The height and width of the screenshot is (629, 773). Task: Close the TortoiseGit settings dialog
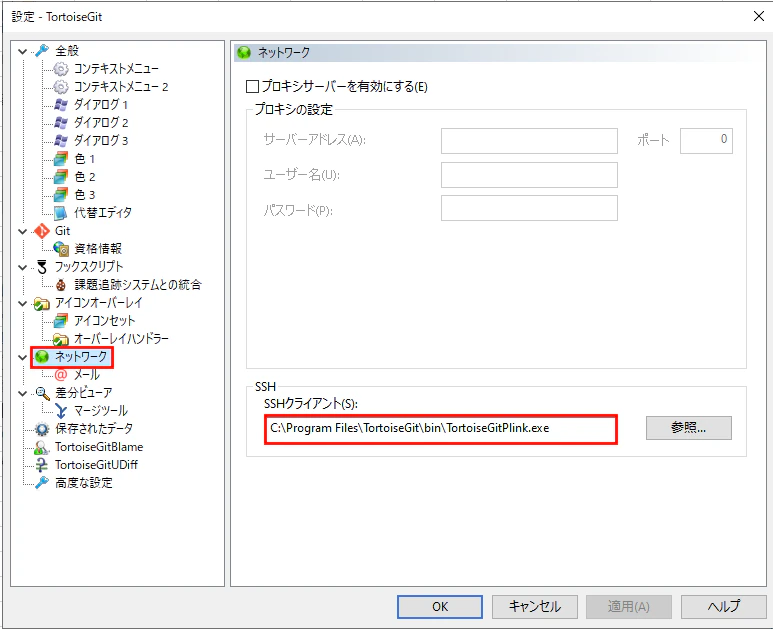759,16
